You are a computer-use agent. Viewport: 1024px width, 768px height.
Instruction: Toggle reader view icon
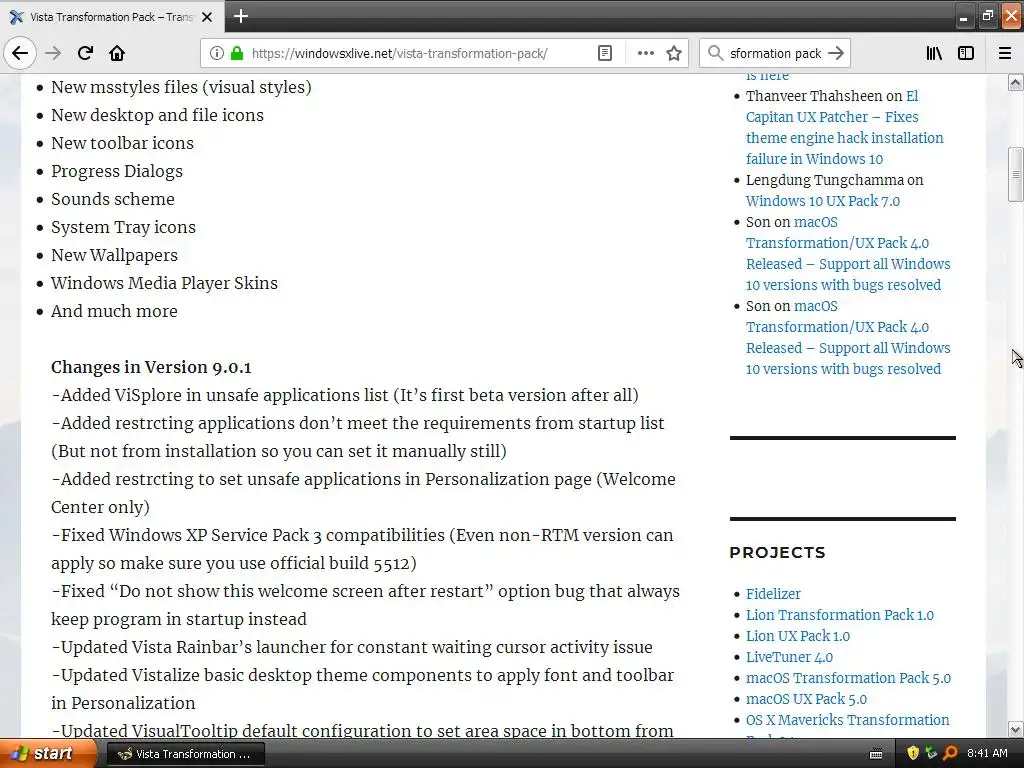[605, 53]
